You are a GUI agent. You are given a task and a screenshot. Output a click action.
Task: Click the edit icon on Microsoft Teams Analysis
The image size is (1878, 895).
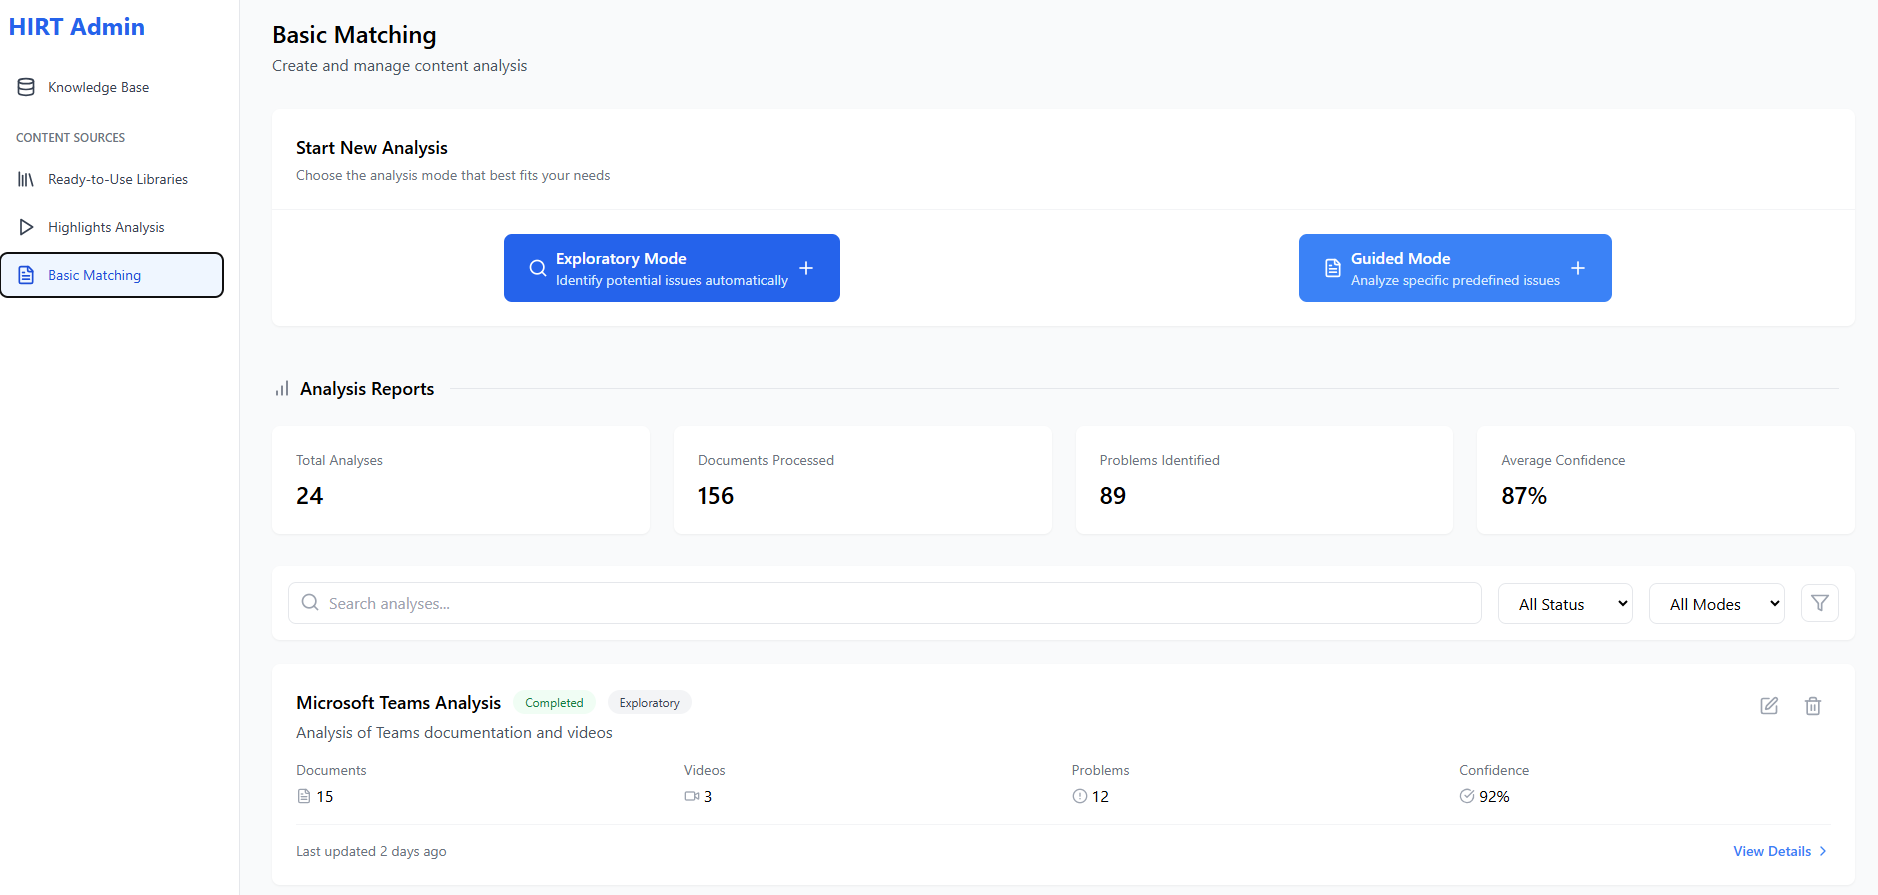coord(1769,706)
